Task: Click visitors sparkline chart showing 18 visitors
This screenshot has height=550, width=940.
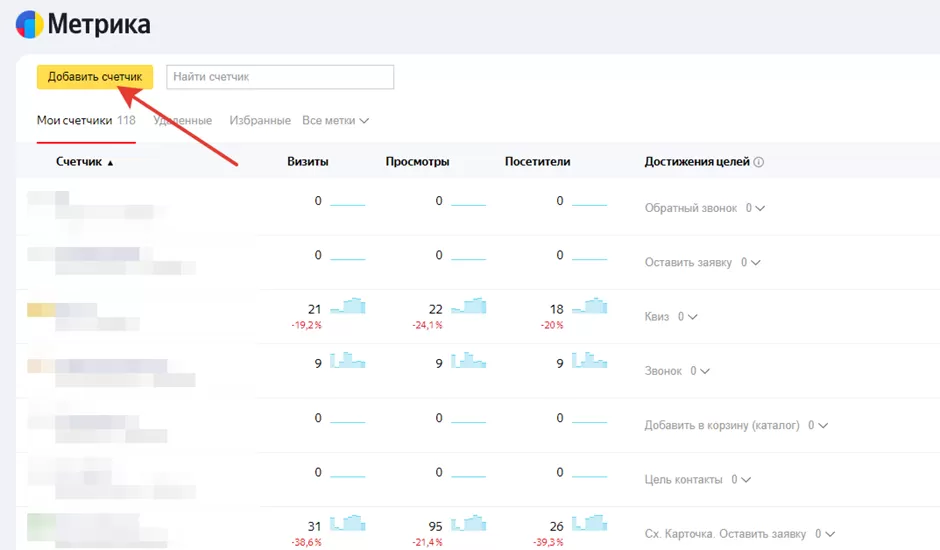Action: coord(589,306)
